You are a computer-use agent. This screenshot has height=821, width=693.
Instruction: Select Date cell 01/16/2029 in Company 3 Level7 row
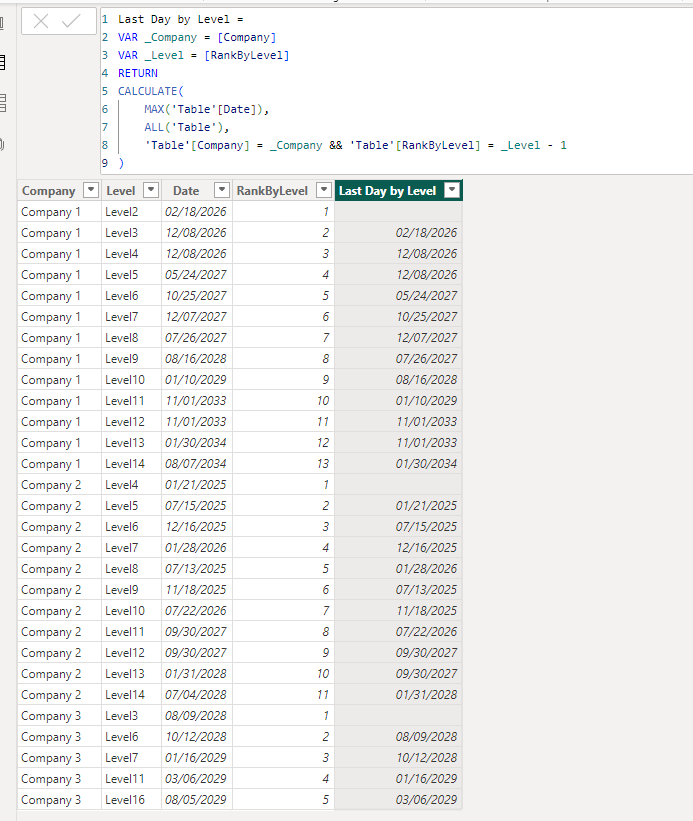coord(197,758)
